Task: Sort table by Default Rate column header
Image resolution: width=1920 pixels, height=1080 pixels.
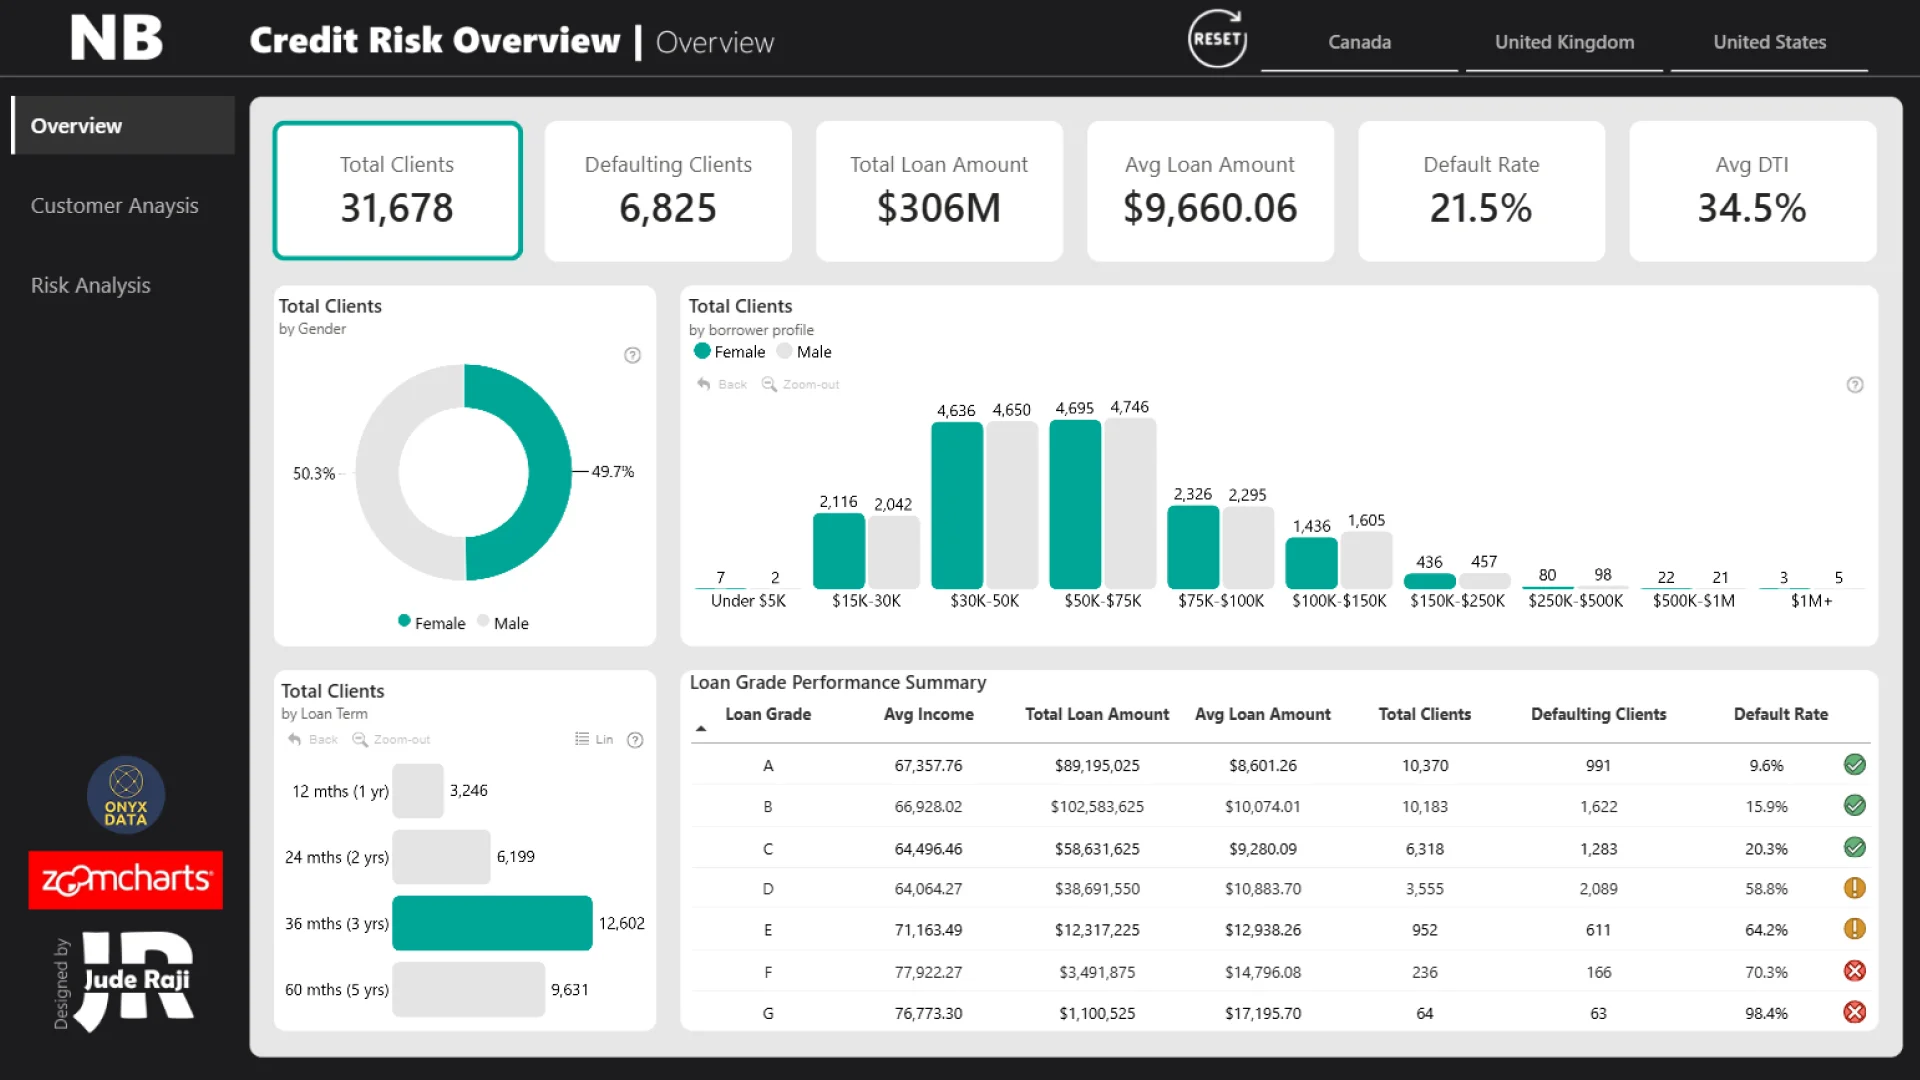Action: point(1780,714)
